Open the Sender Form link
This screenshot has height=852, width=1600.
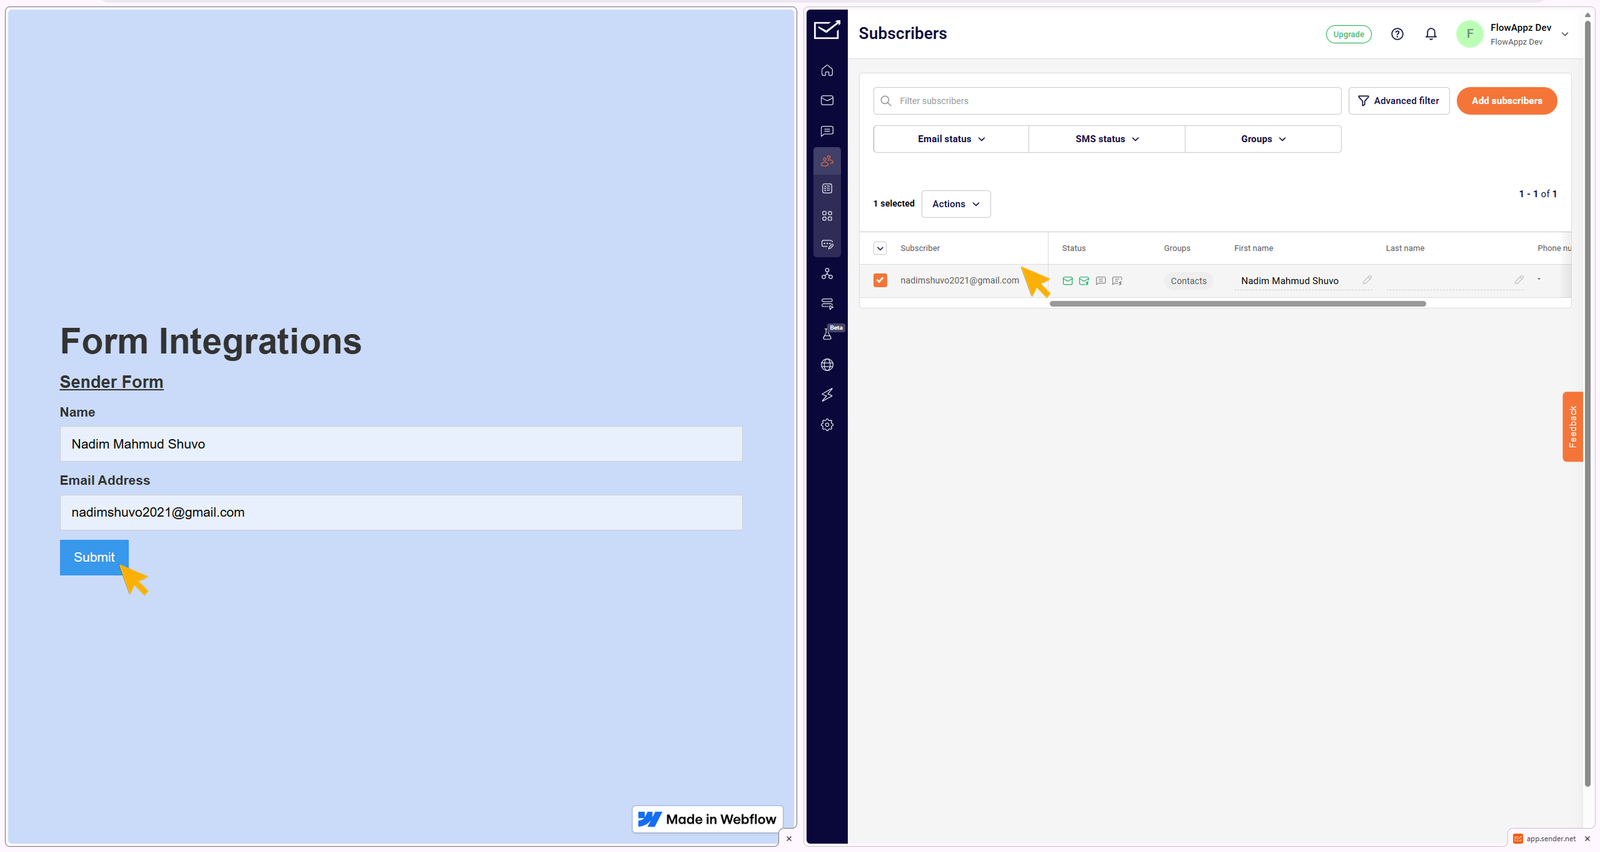pos(111,382)
